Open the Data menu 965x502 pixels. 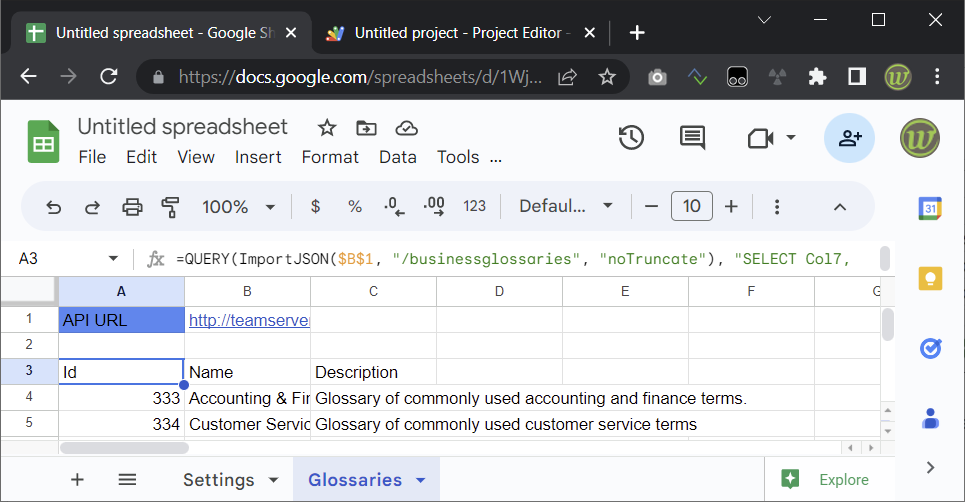pos(398,157)
